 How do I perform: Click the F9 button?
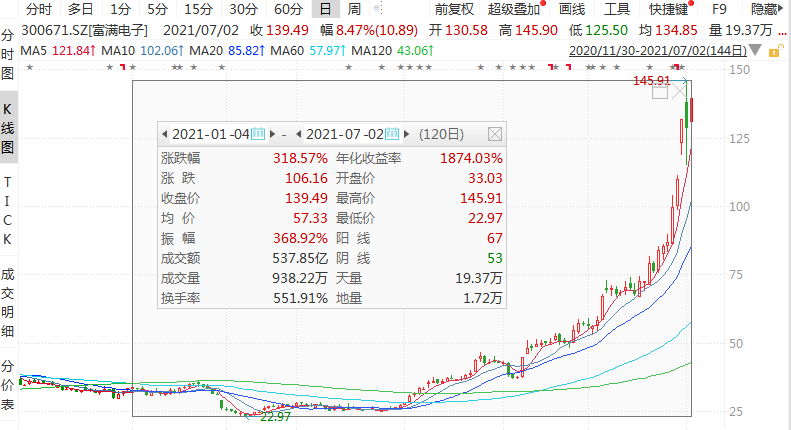point(719,9)
